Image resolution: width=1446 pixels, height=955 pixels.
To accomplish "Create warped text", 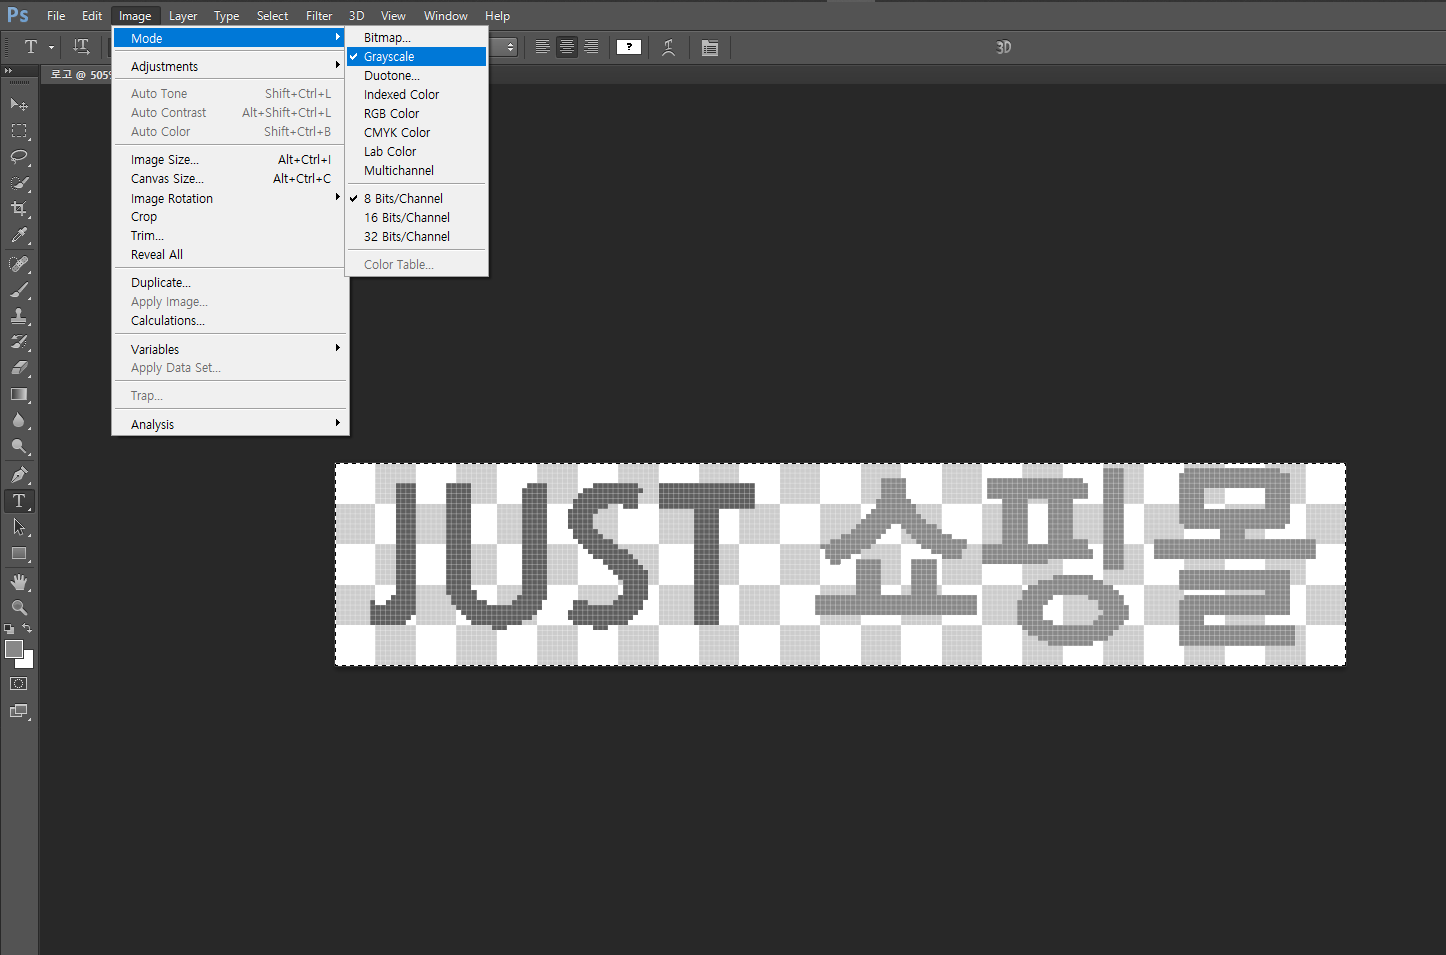I will 669,47.
